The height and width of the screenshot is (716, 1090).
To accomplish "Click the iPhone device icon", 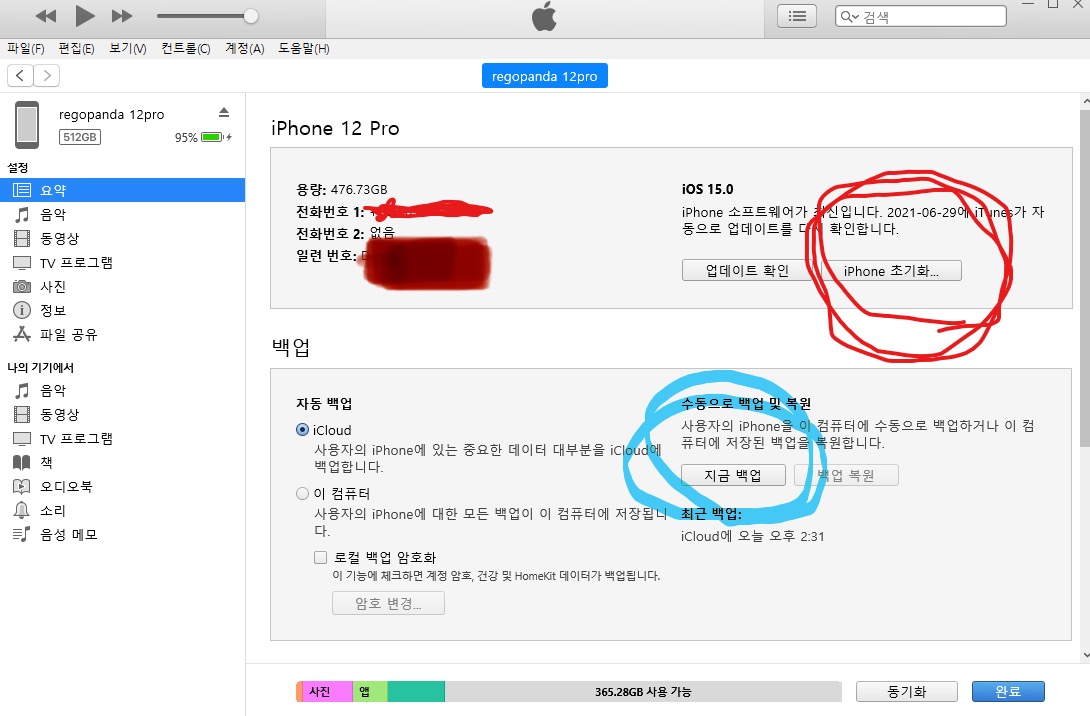I will coord(27,124).
